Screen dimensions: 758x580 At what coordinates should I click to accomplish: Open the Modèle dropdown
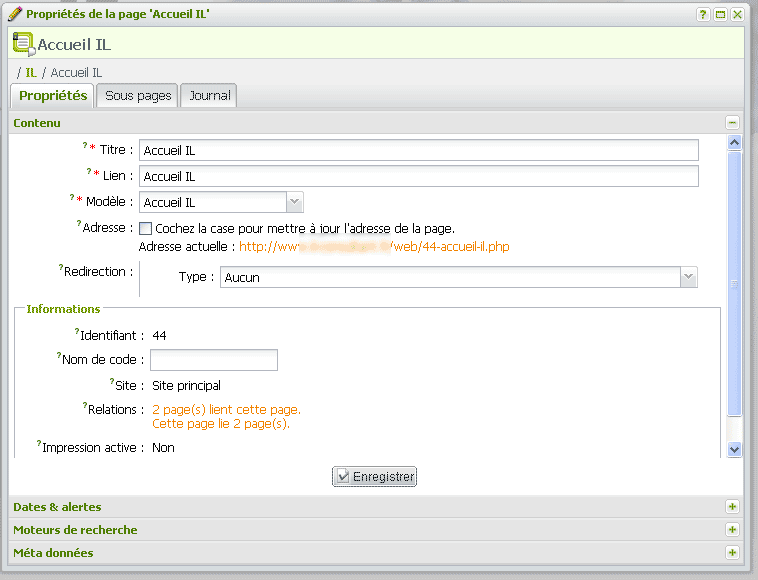294,202
